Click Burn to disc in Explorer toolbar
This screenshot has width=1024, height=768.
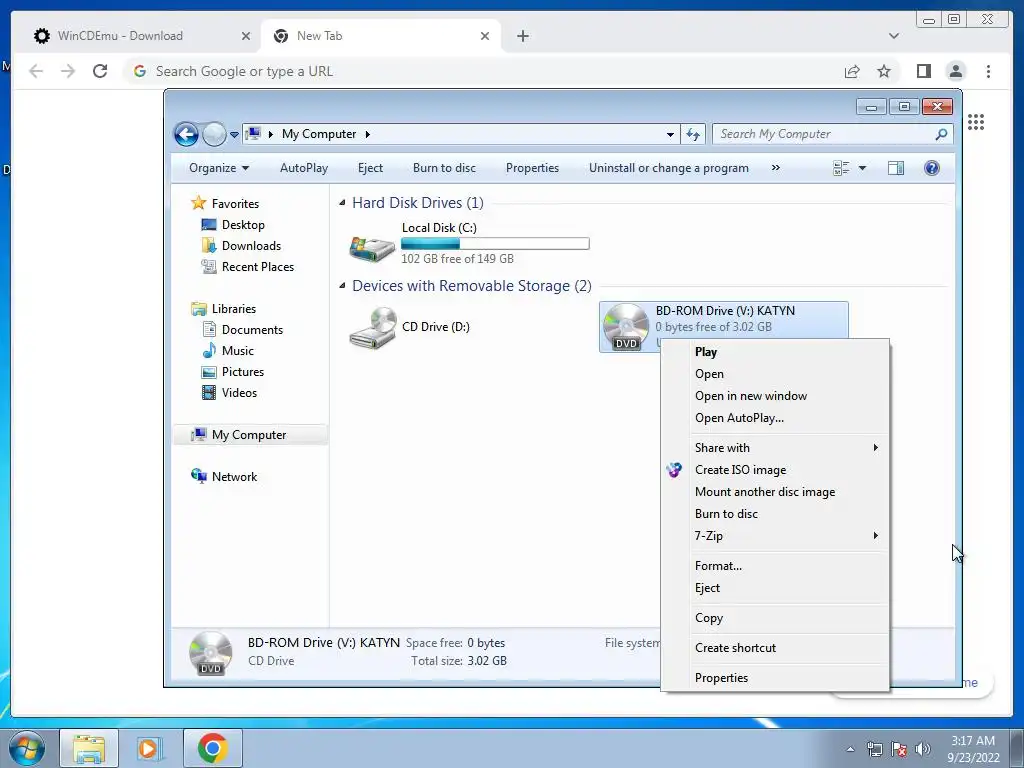444,168
